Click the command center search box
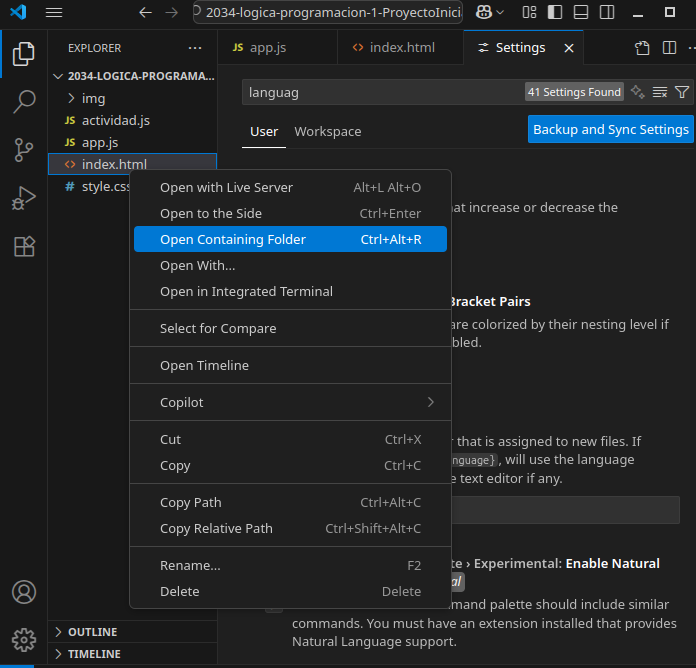This screenshot has width=696, height=668. pyautogui.click(x=328, y=12)
